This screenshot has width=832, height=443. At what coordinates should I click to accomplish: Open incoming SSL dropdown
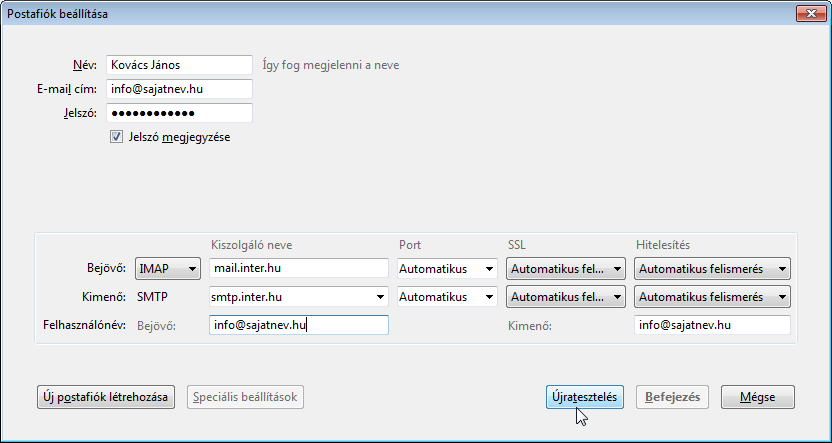coord(566,269)
